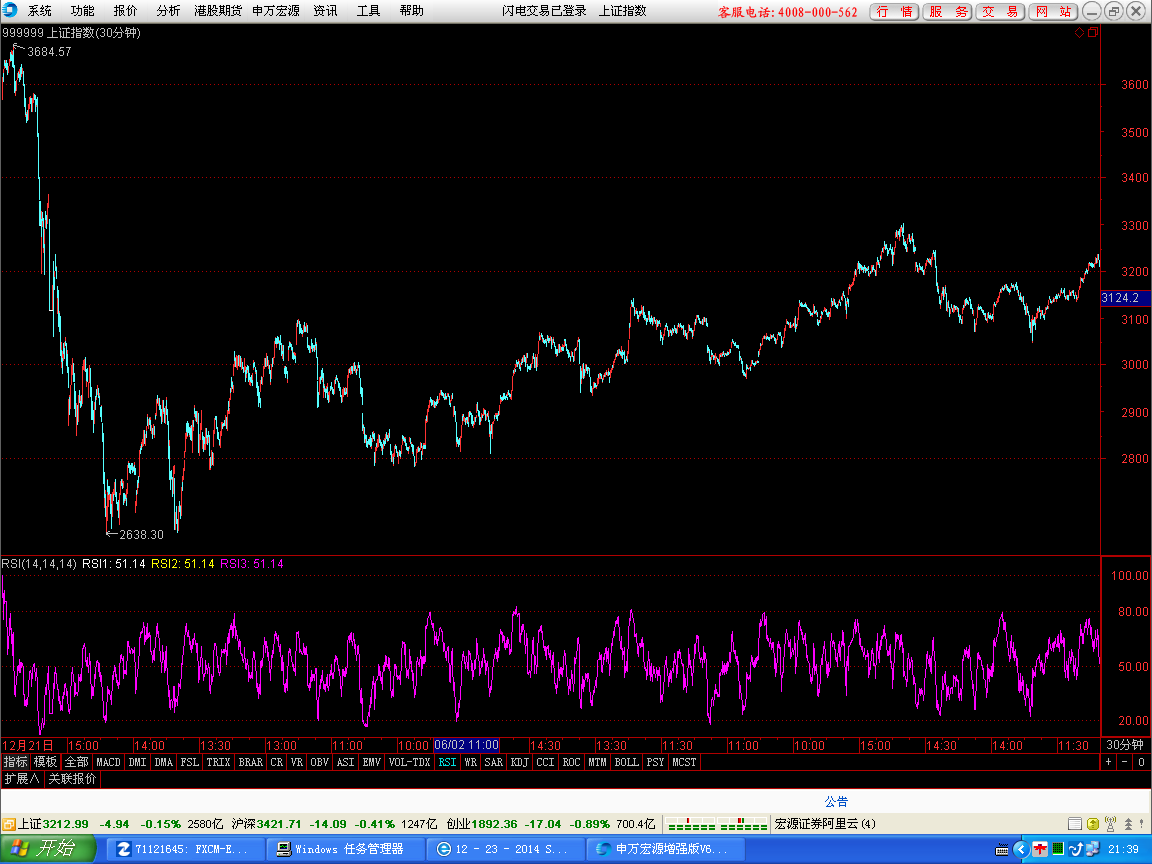Viewport: 1152px width, 864px height.
Task: Click the yellow upload icon in status bar
Action: pyautogui.click(x=1092, y=824)
